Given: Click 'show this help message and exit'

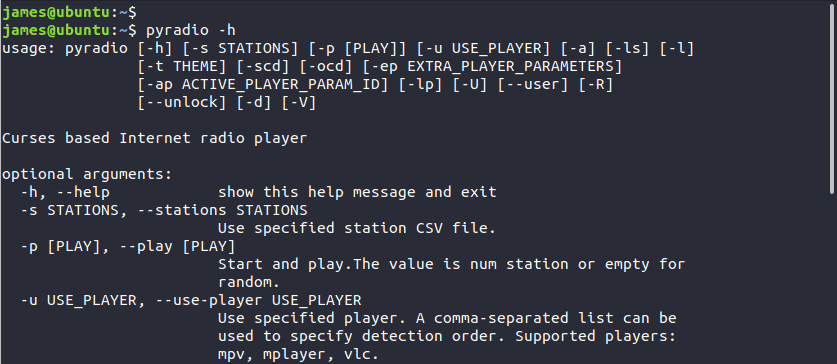Looking at the screenshot, I should pyautogui.click(x=357, y=192).
